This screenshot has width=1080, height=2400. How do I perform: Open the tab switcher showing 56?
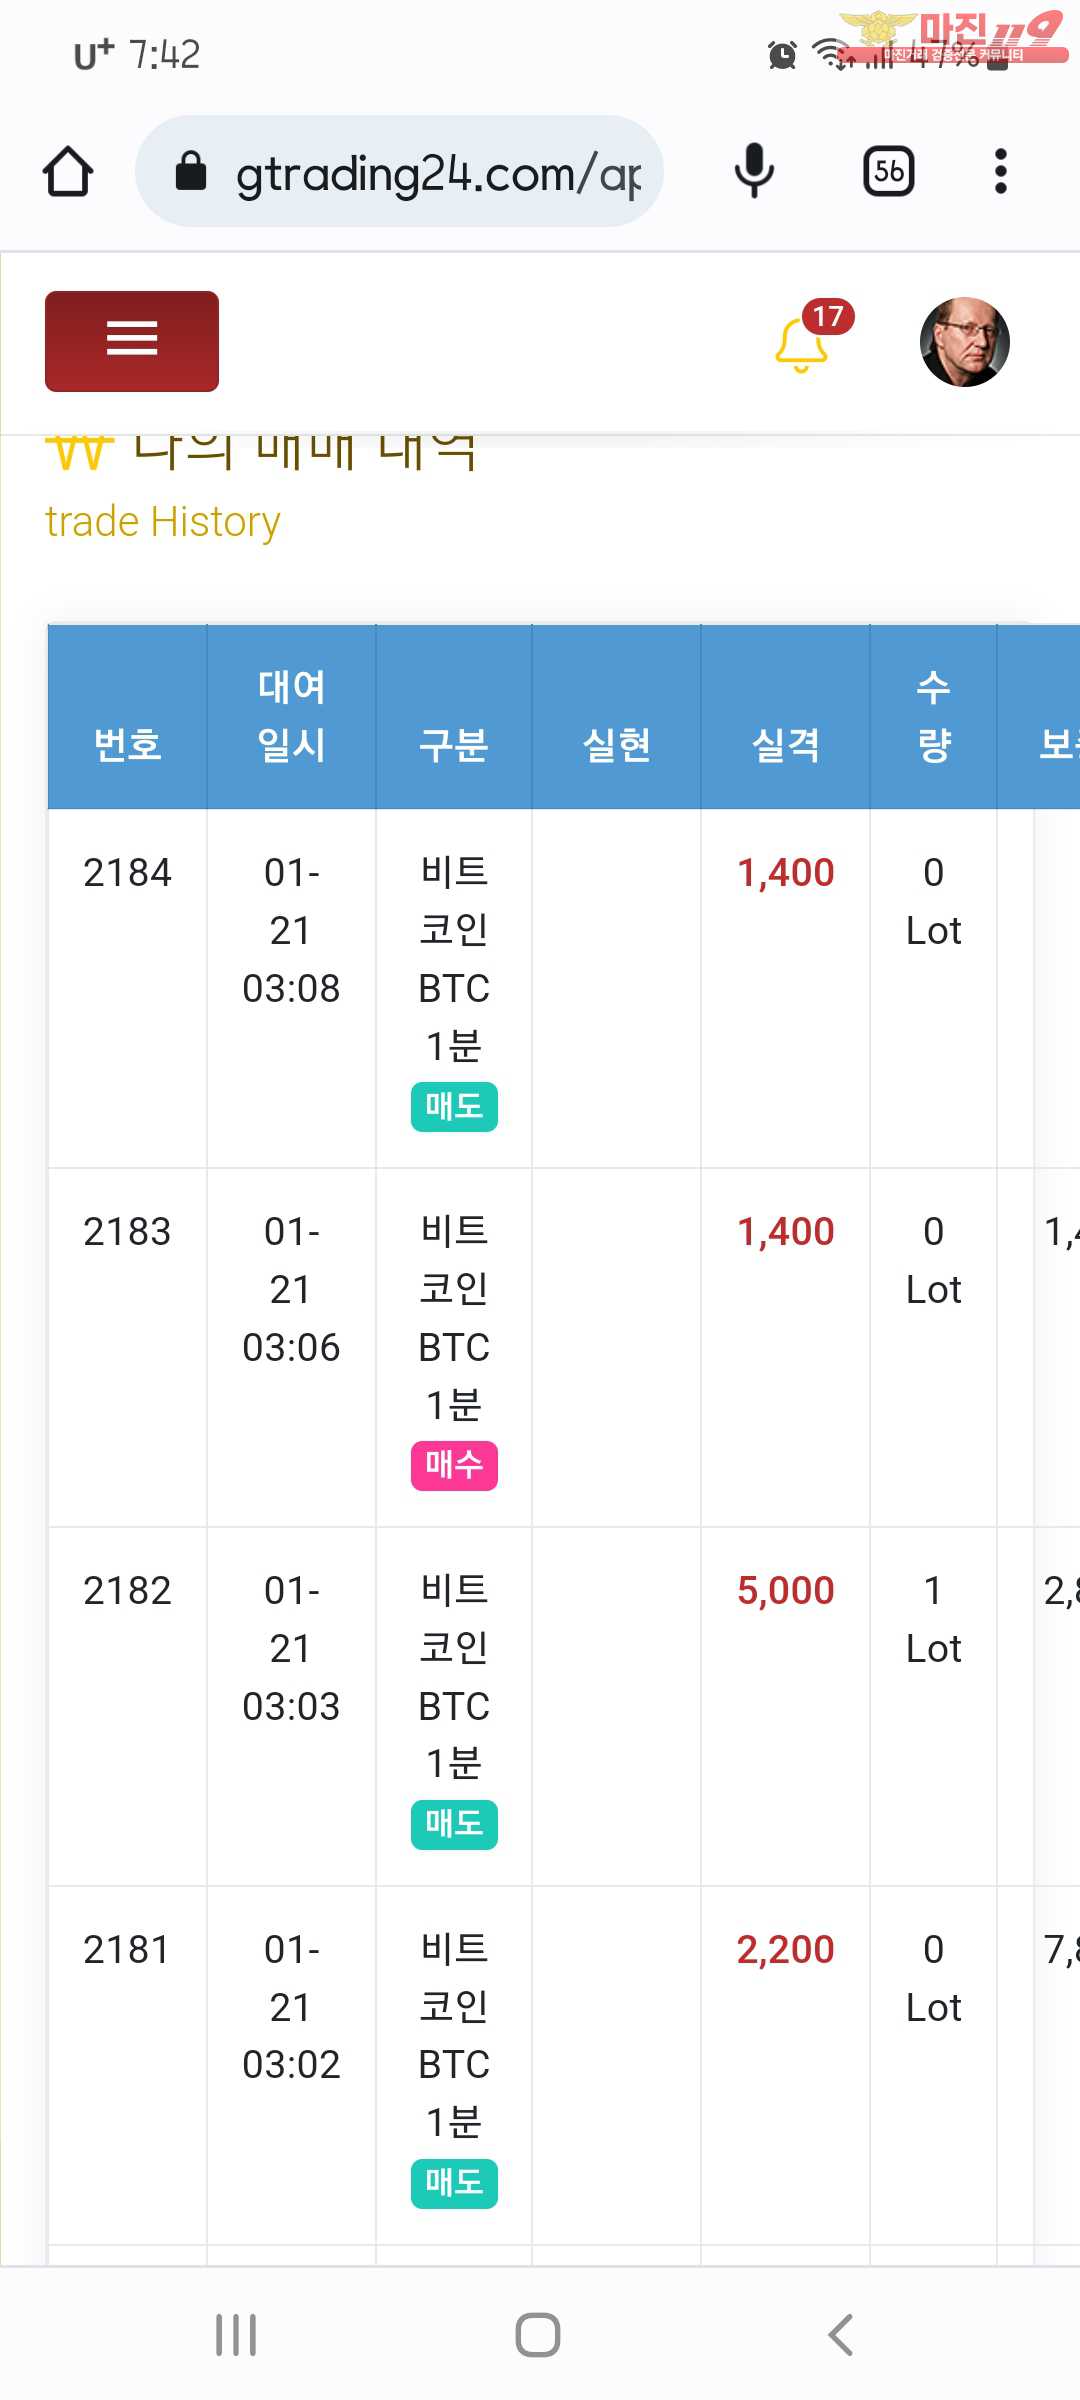tap(888, 171)
